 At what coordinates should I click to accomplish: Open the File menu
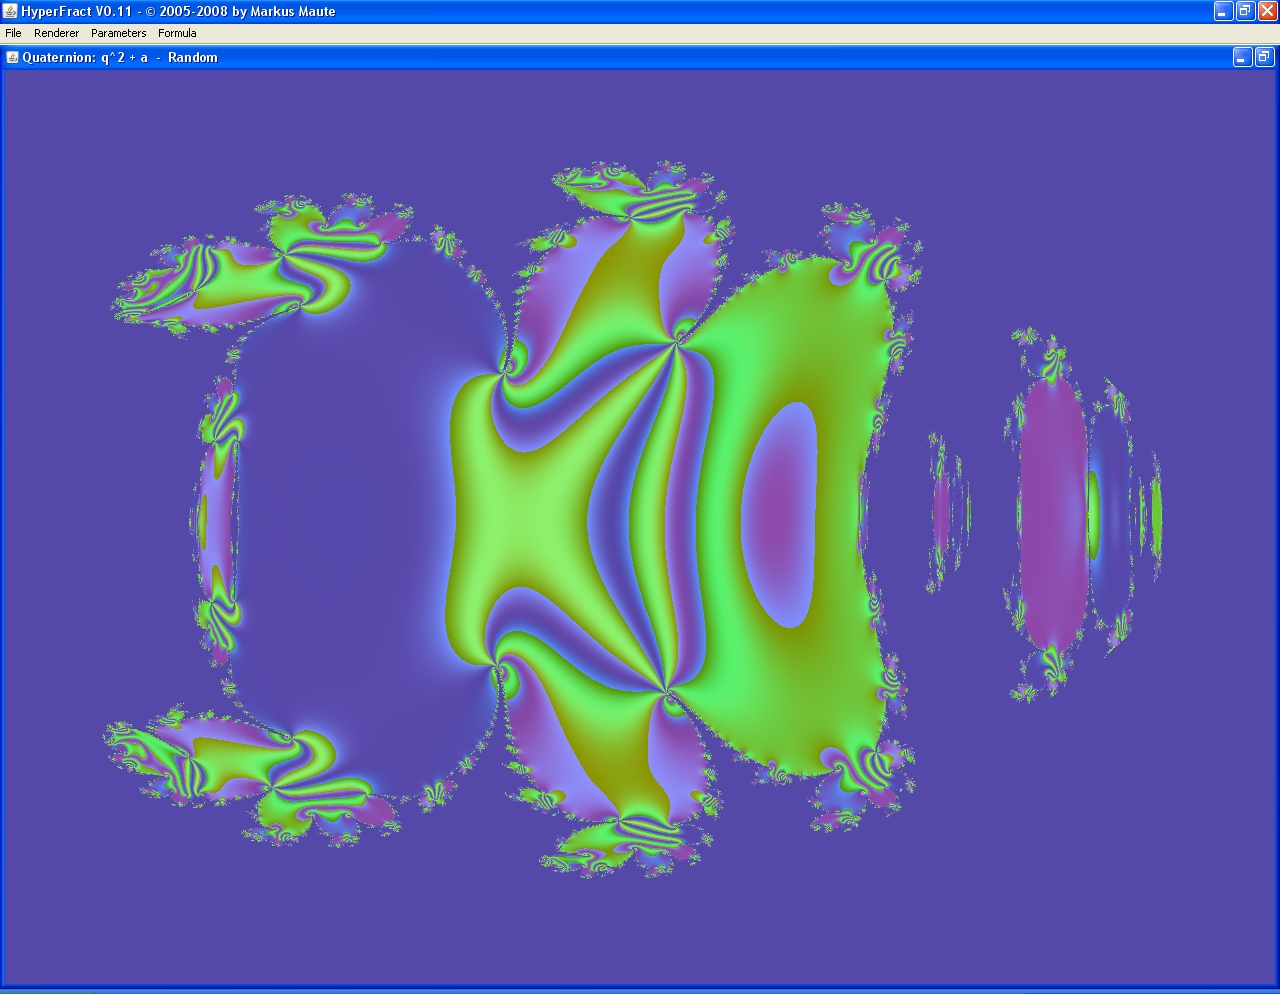[x=13, y=33]
